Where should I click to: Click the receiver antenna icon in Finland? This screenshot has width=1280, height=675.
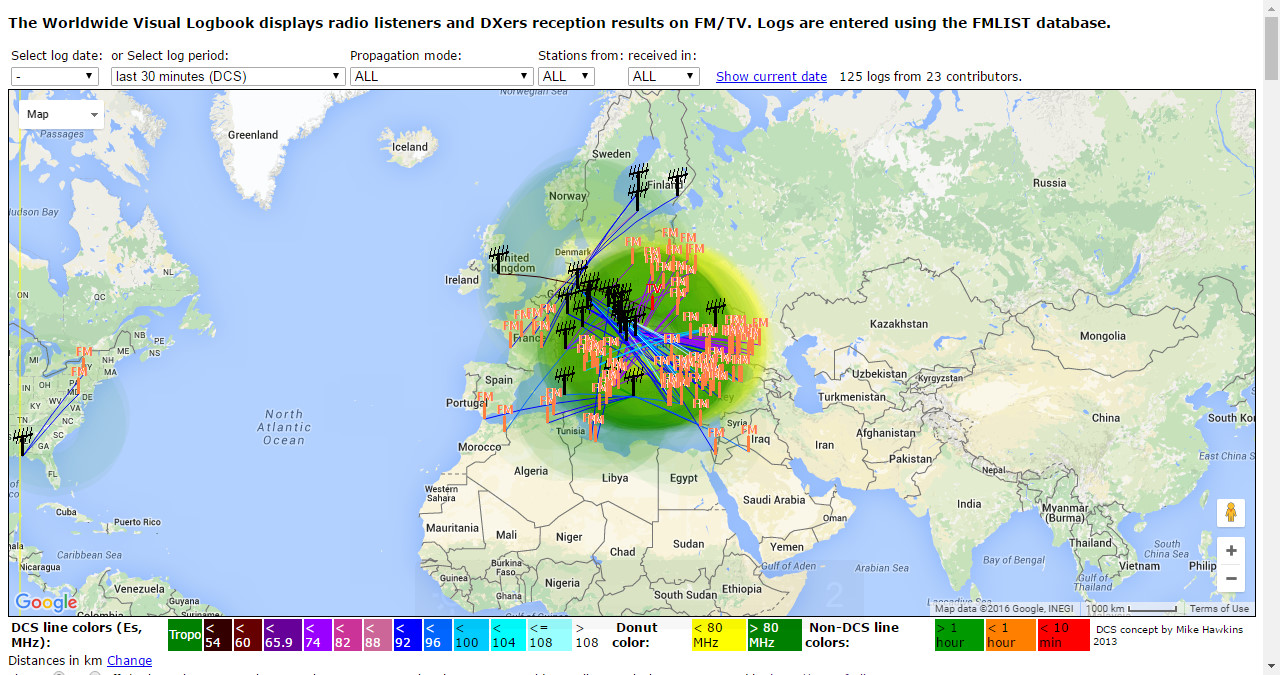pos(677,181)
